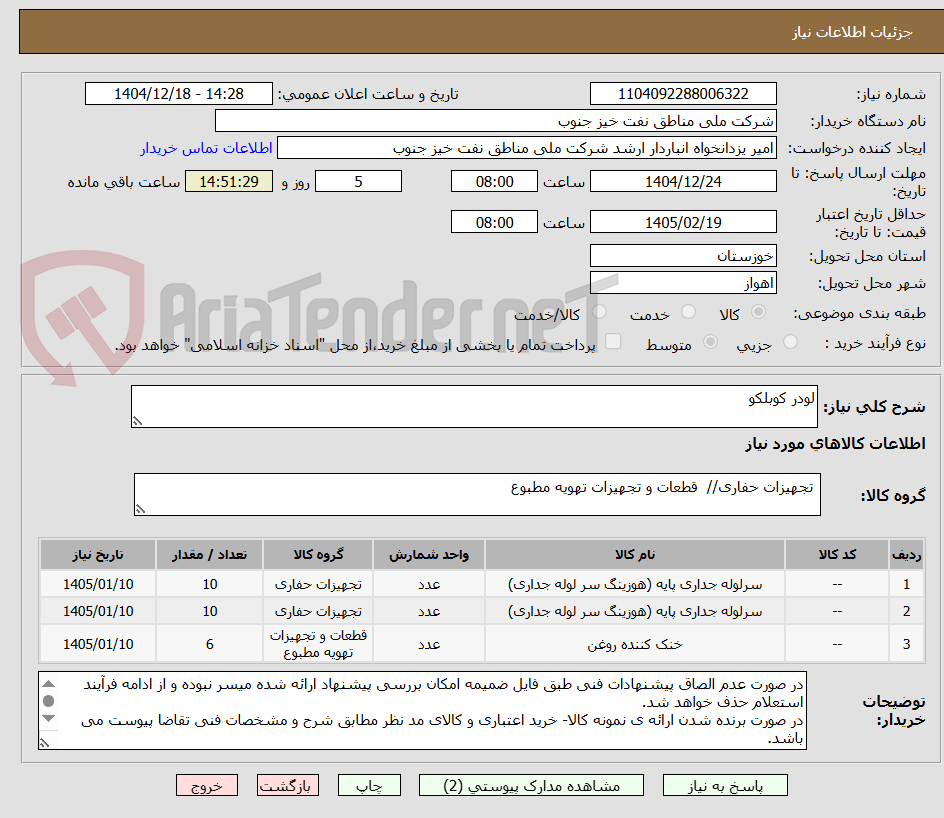944x818 pixels.
Task: Click resize handle of توضیحات خریدار box
Action: pos(44,743)
